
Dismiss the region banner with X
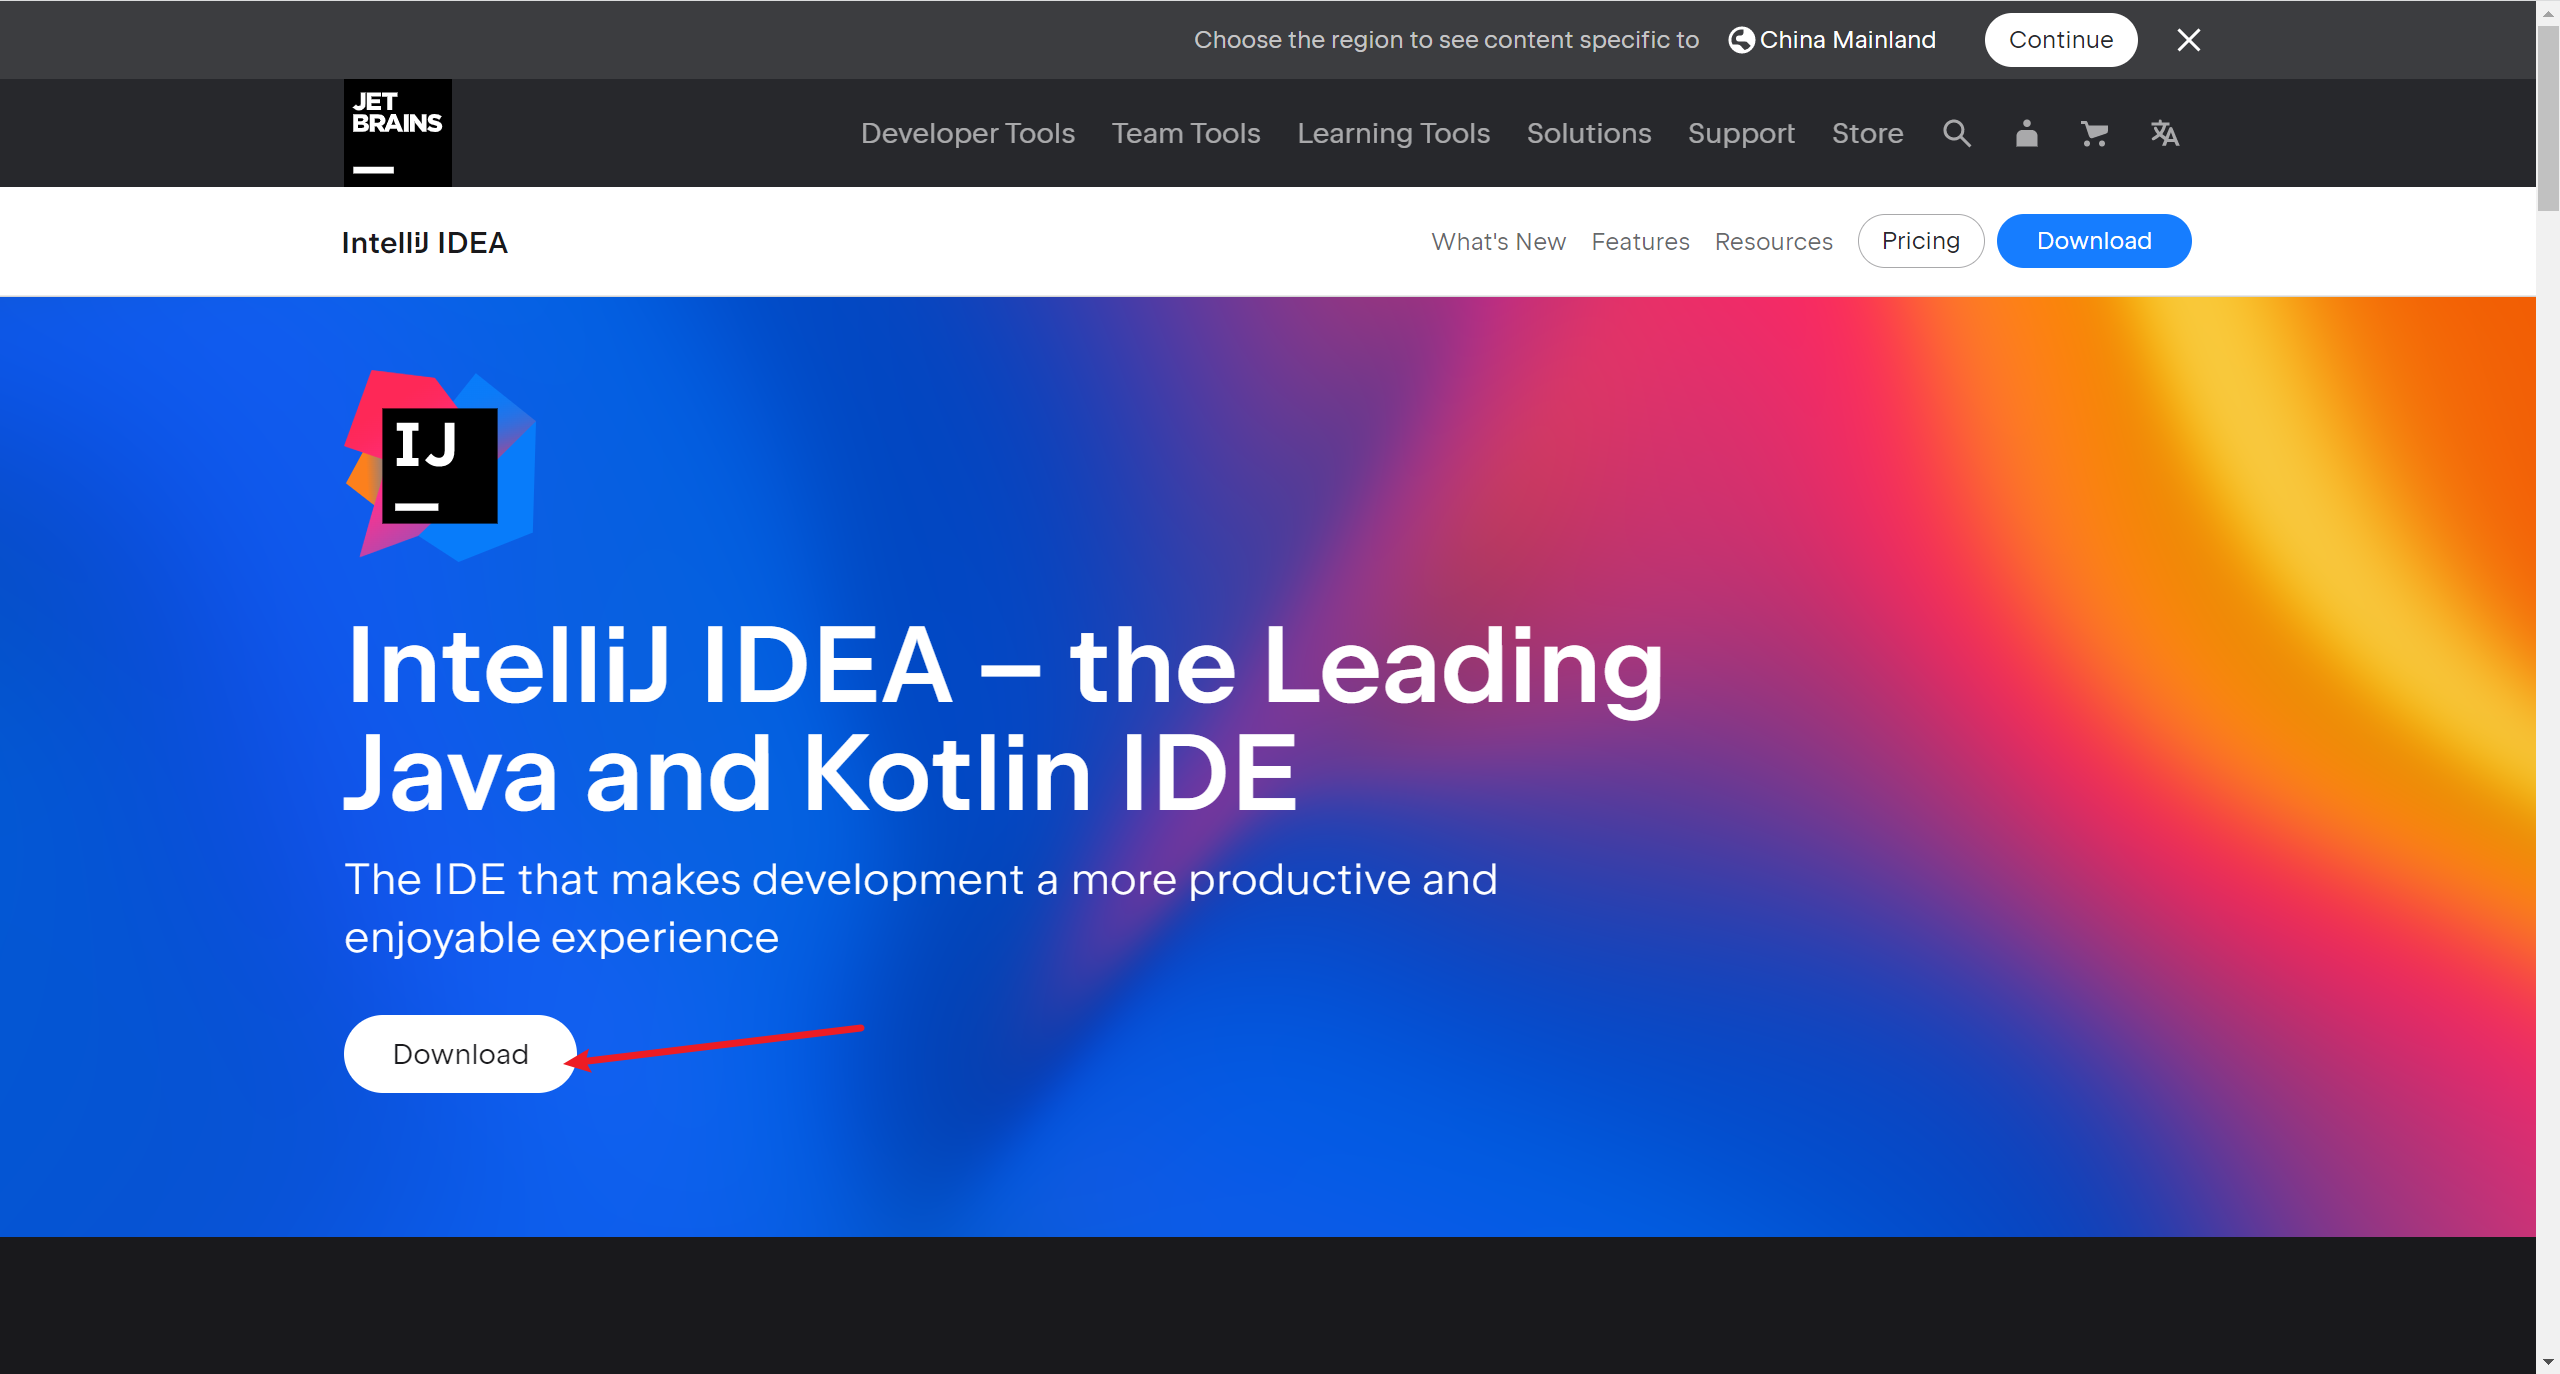coord(2188,40)
